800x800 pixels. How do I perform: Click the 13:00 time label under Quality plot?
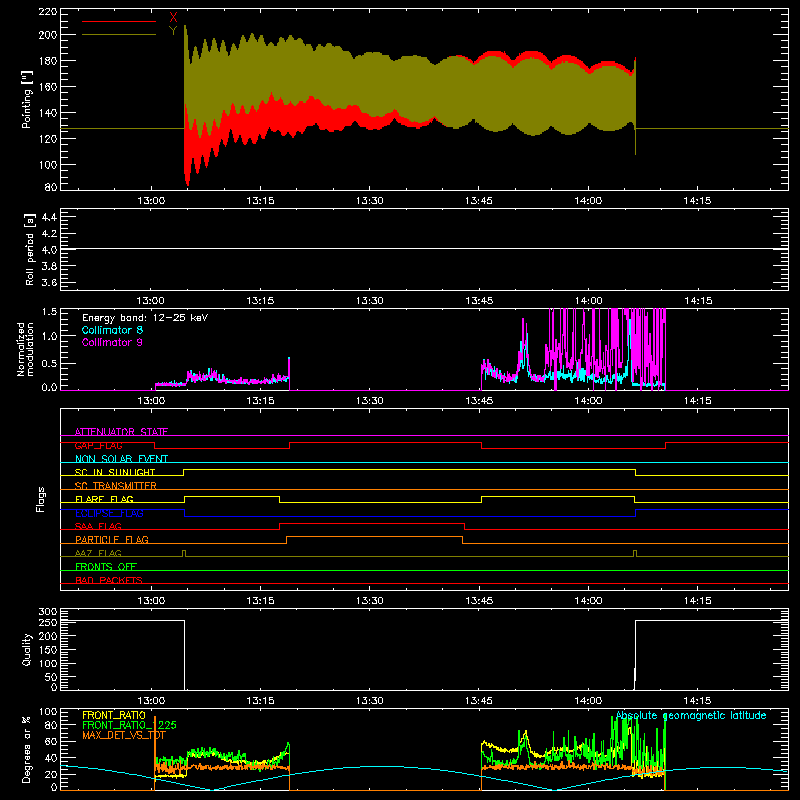point(151,701)
